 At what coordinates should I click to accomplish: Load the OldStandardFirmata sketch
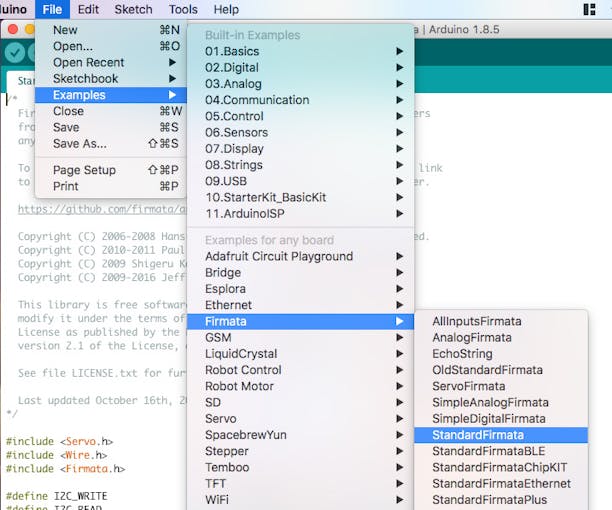(501, 370)
